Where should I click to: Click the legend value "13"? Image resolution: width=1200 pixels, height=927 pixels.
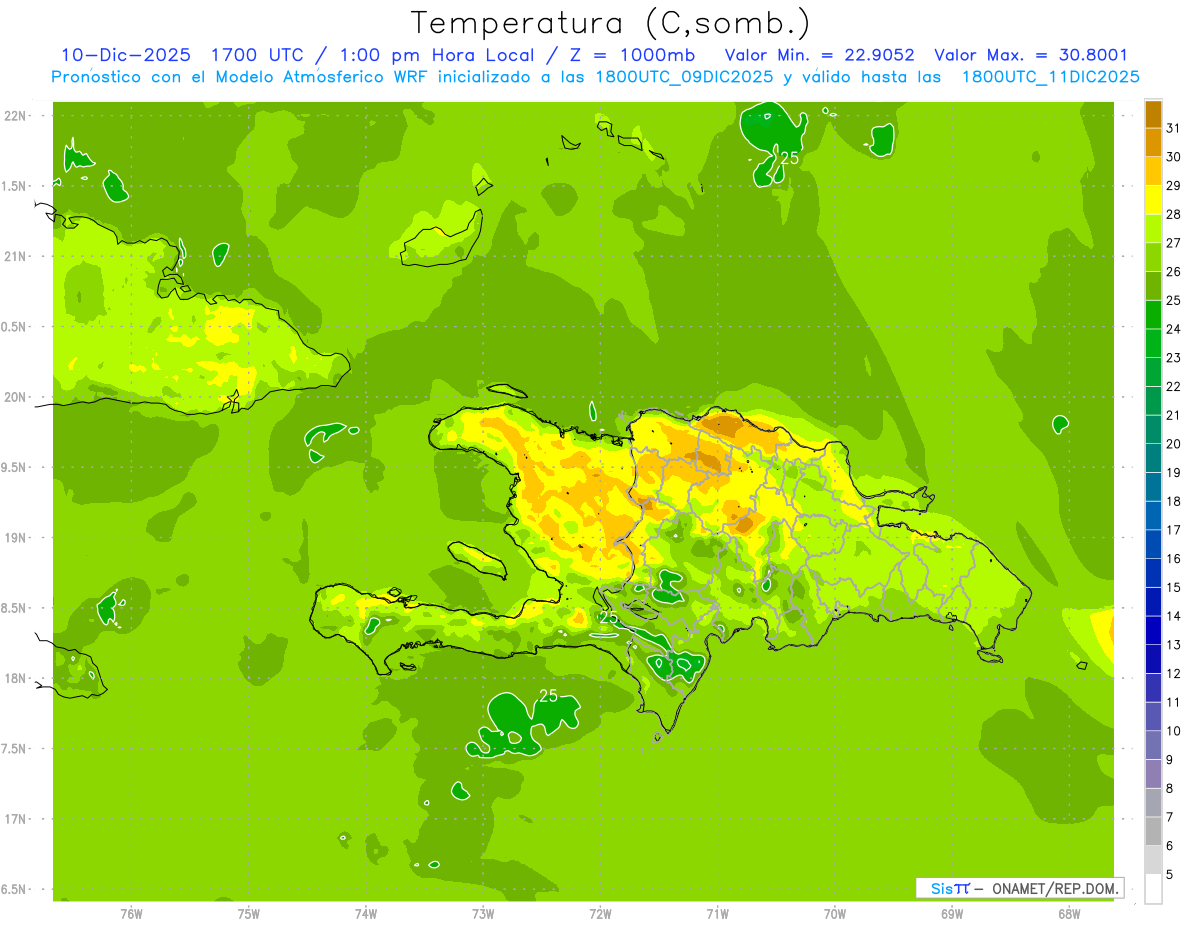coord(1173,645)
